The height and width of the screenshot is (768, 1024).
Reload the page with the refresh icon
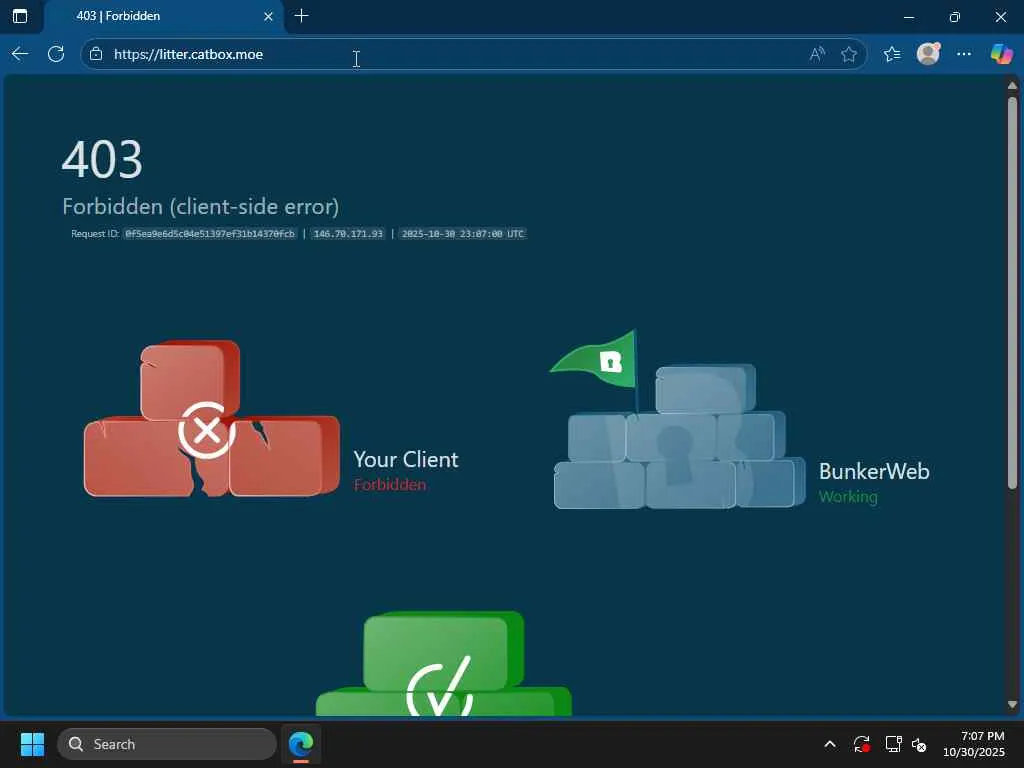(x=56, y=54)
